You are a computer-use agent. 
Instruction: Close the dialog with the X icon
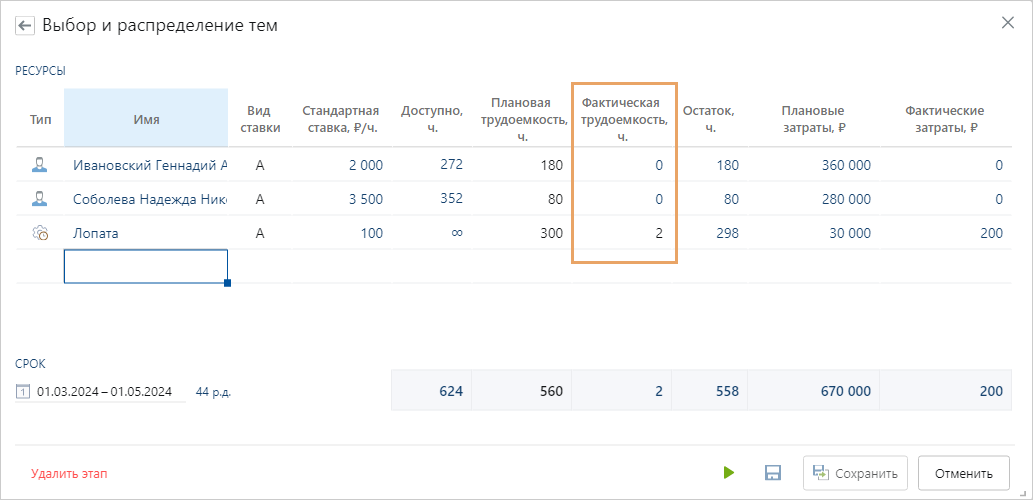click(x=1008, y=22)
